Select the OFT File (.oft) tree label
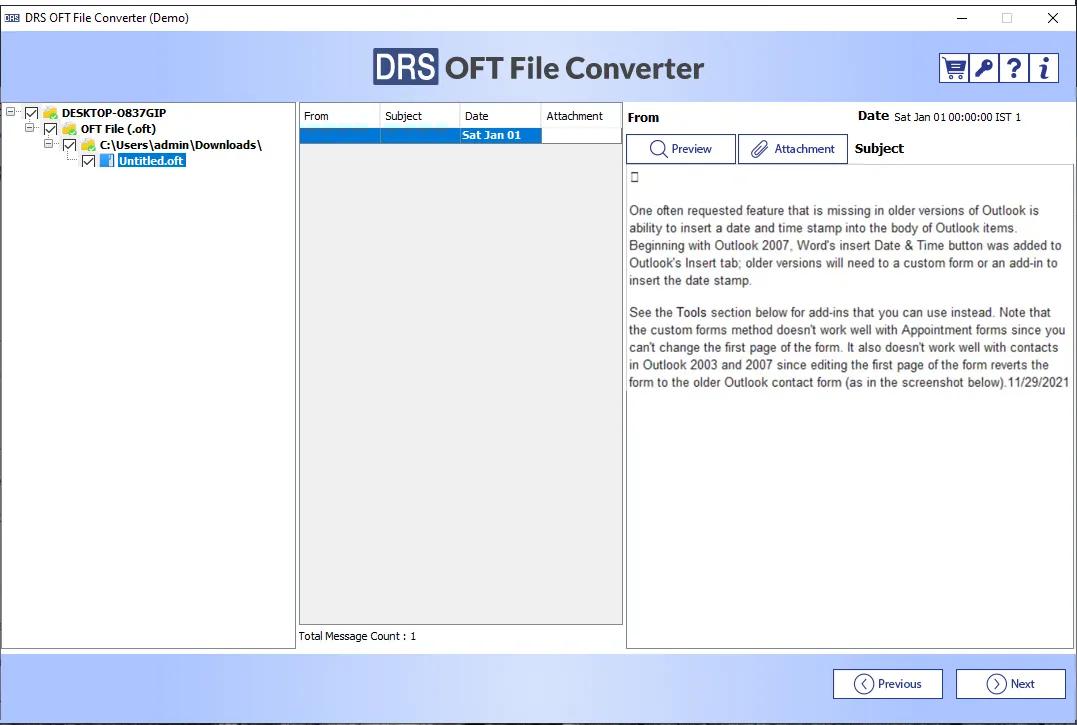1077x725 pixels. pyautogui.click(x=118, y=129)
